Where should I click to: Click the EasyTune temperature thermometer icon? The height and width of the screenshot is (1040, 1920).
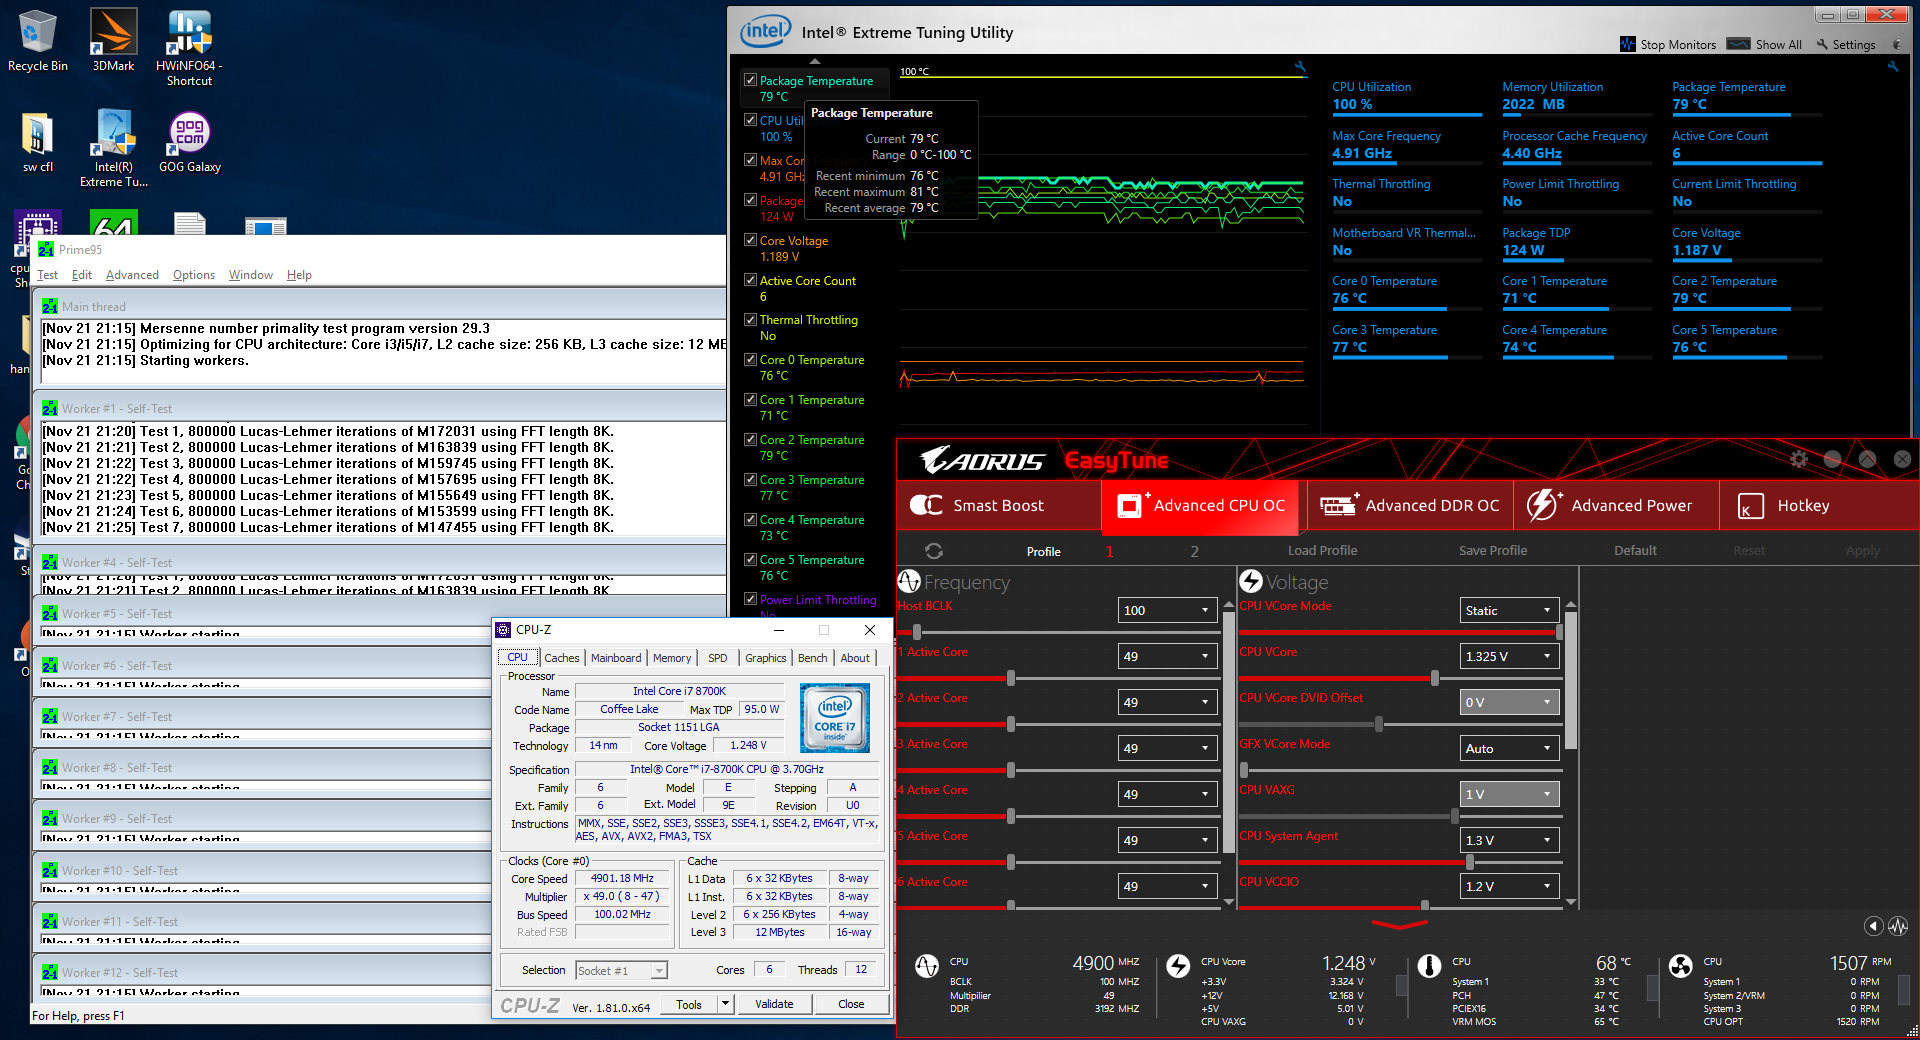(x=1430, y=966)
